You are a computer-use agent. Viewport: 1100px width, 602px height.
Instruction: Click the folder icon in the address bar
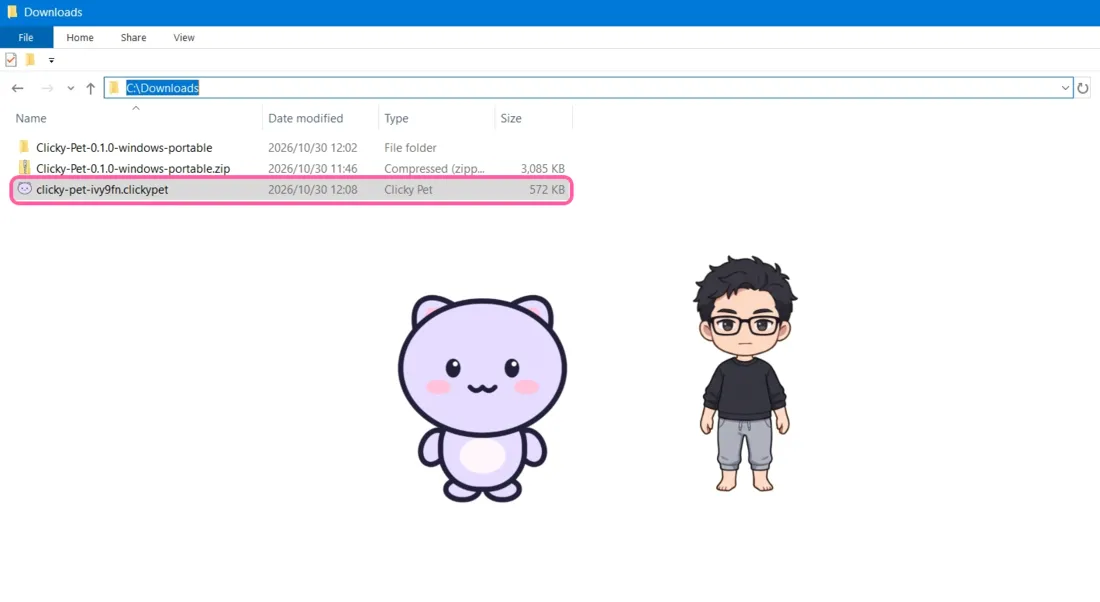114,88
